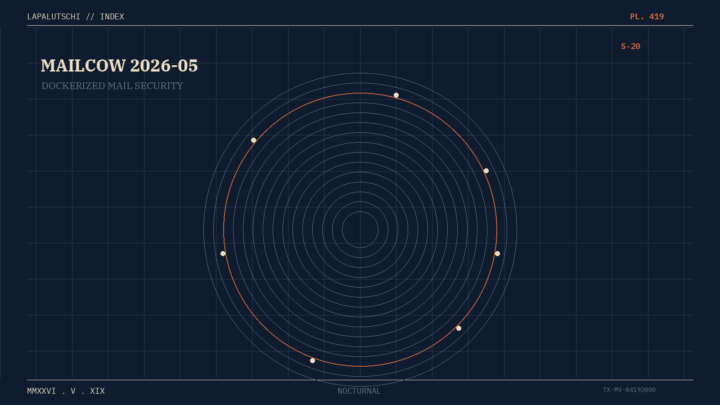Click the 'TX-MV-04192000' code text
Image resolution: width=720 pixels, height=405 pixels.
(x=629, y=390)
